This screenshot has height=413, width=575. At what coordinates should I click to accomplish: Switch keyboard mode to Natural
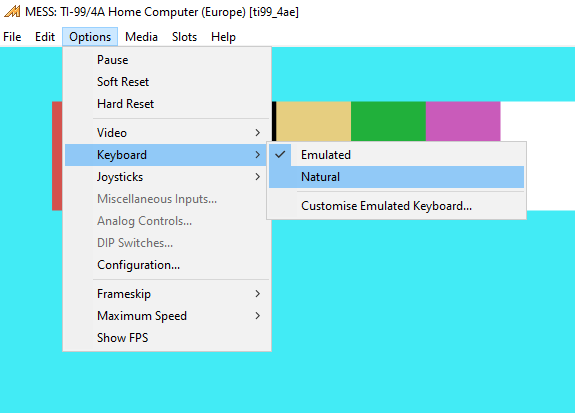click(x=396, y=177)
